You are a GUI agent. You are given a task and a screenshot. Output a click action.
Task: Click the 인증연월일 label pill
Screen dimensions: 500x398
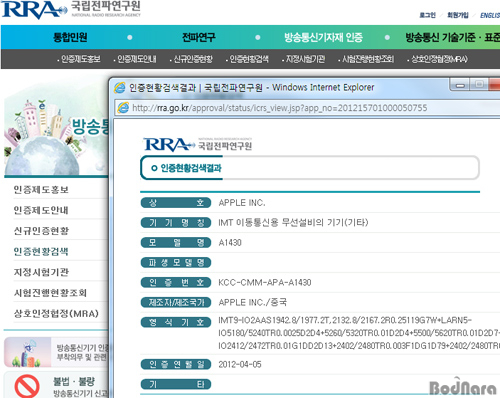click(x=176, y=364)
